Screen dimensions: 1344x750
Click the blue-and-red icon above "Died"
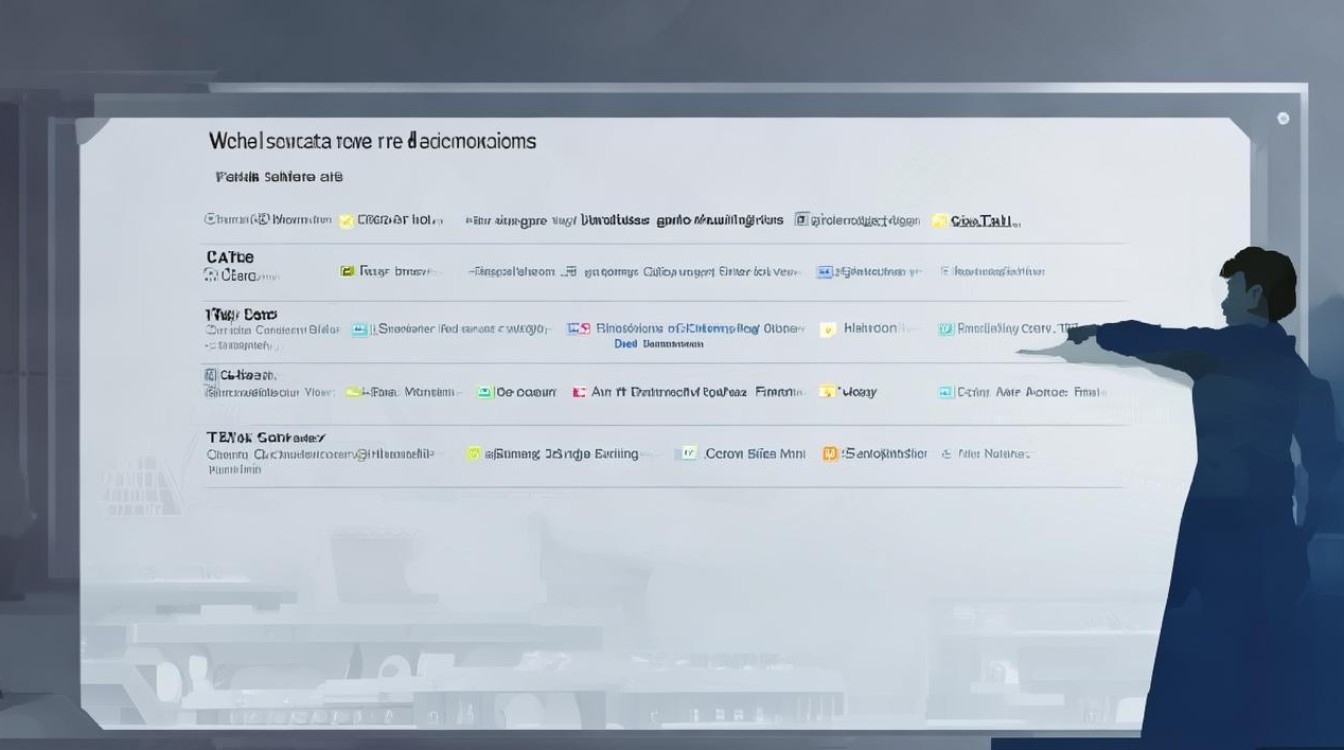pos(577,328)
